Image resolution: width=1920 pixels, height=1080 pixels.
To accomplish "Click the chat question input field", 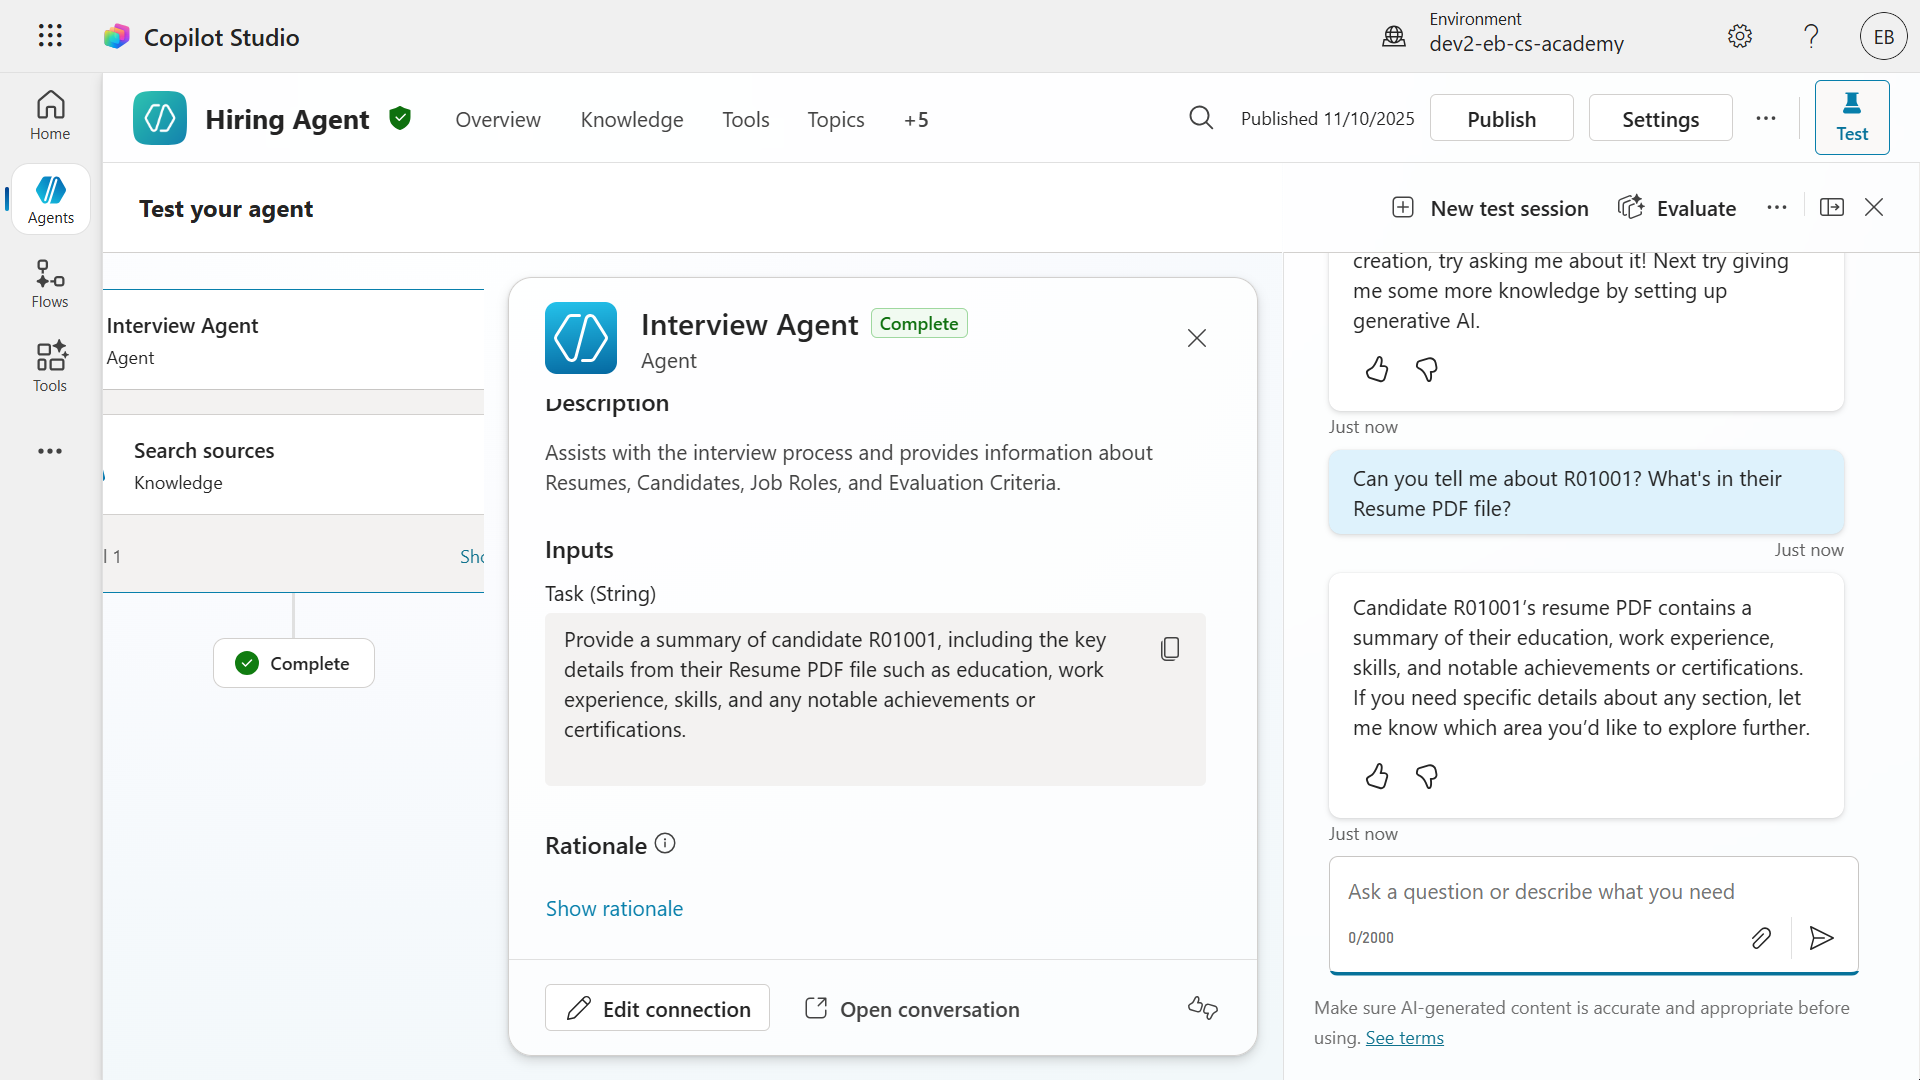I will 1593,892.
